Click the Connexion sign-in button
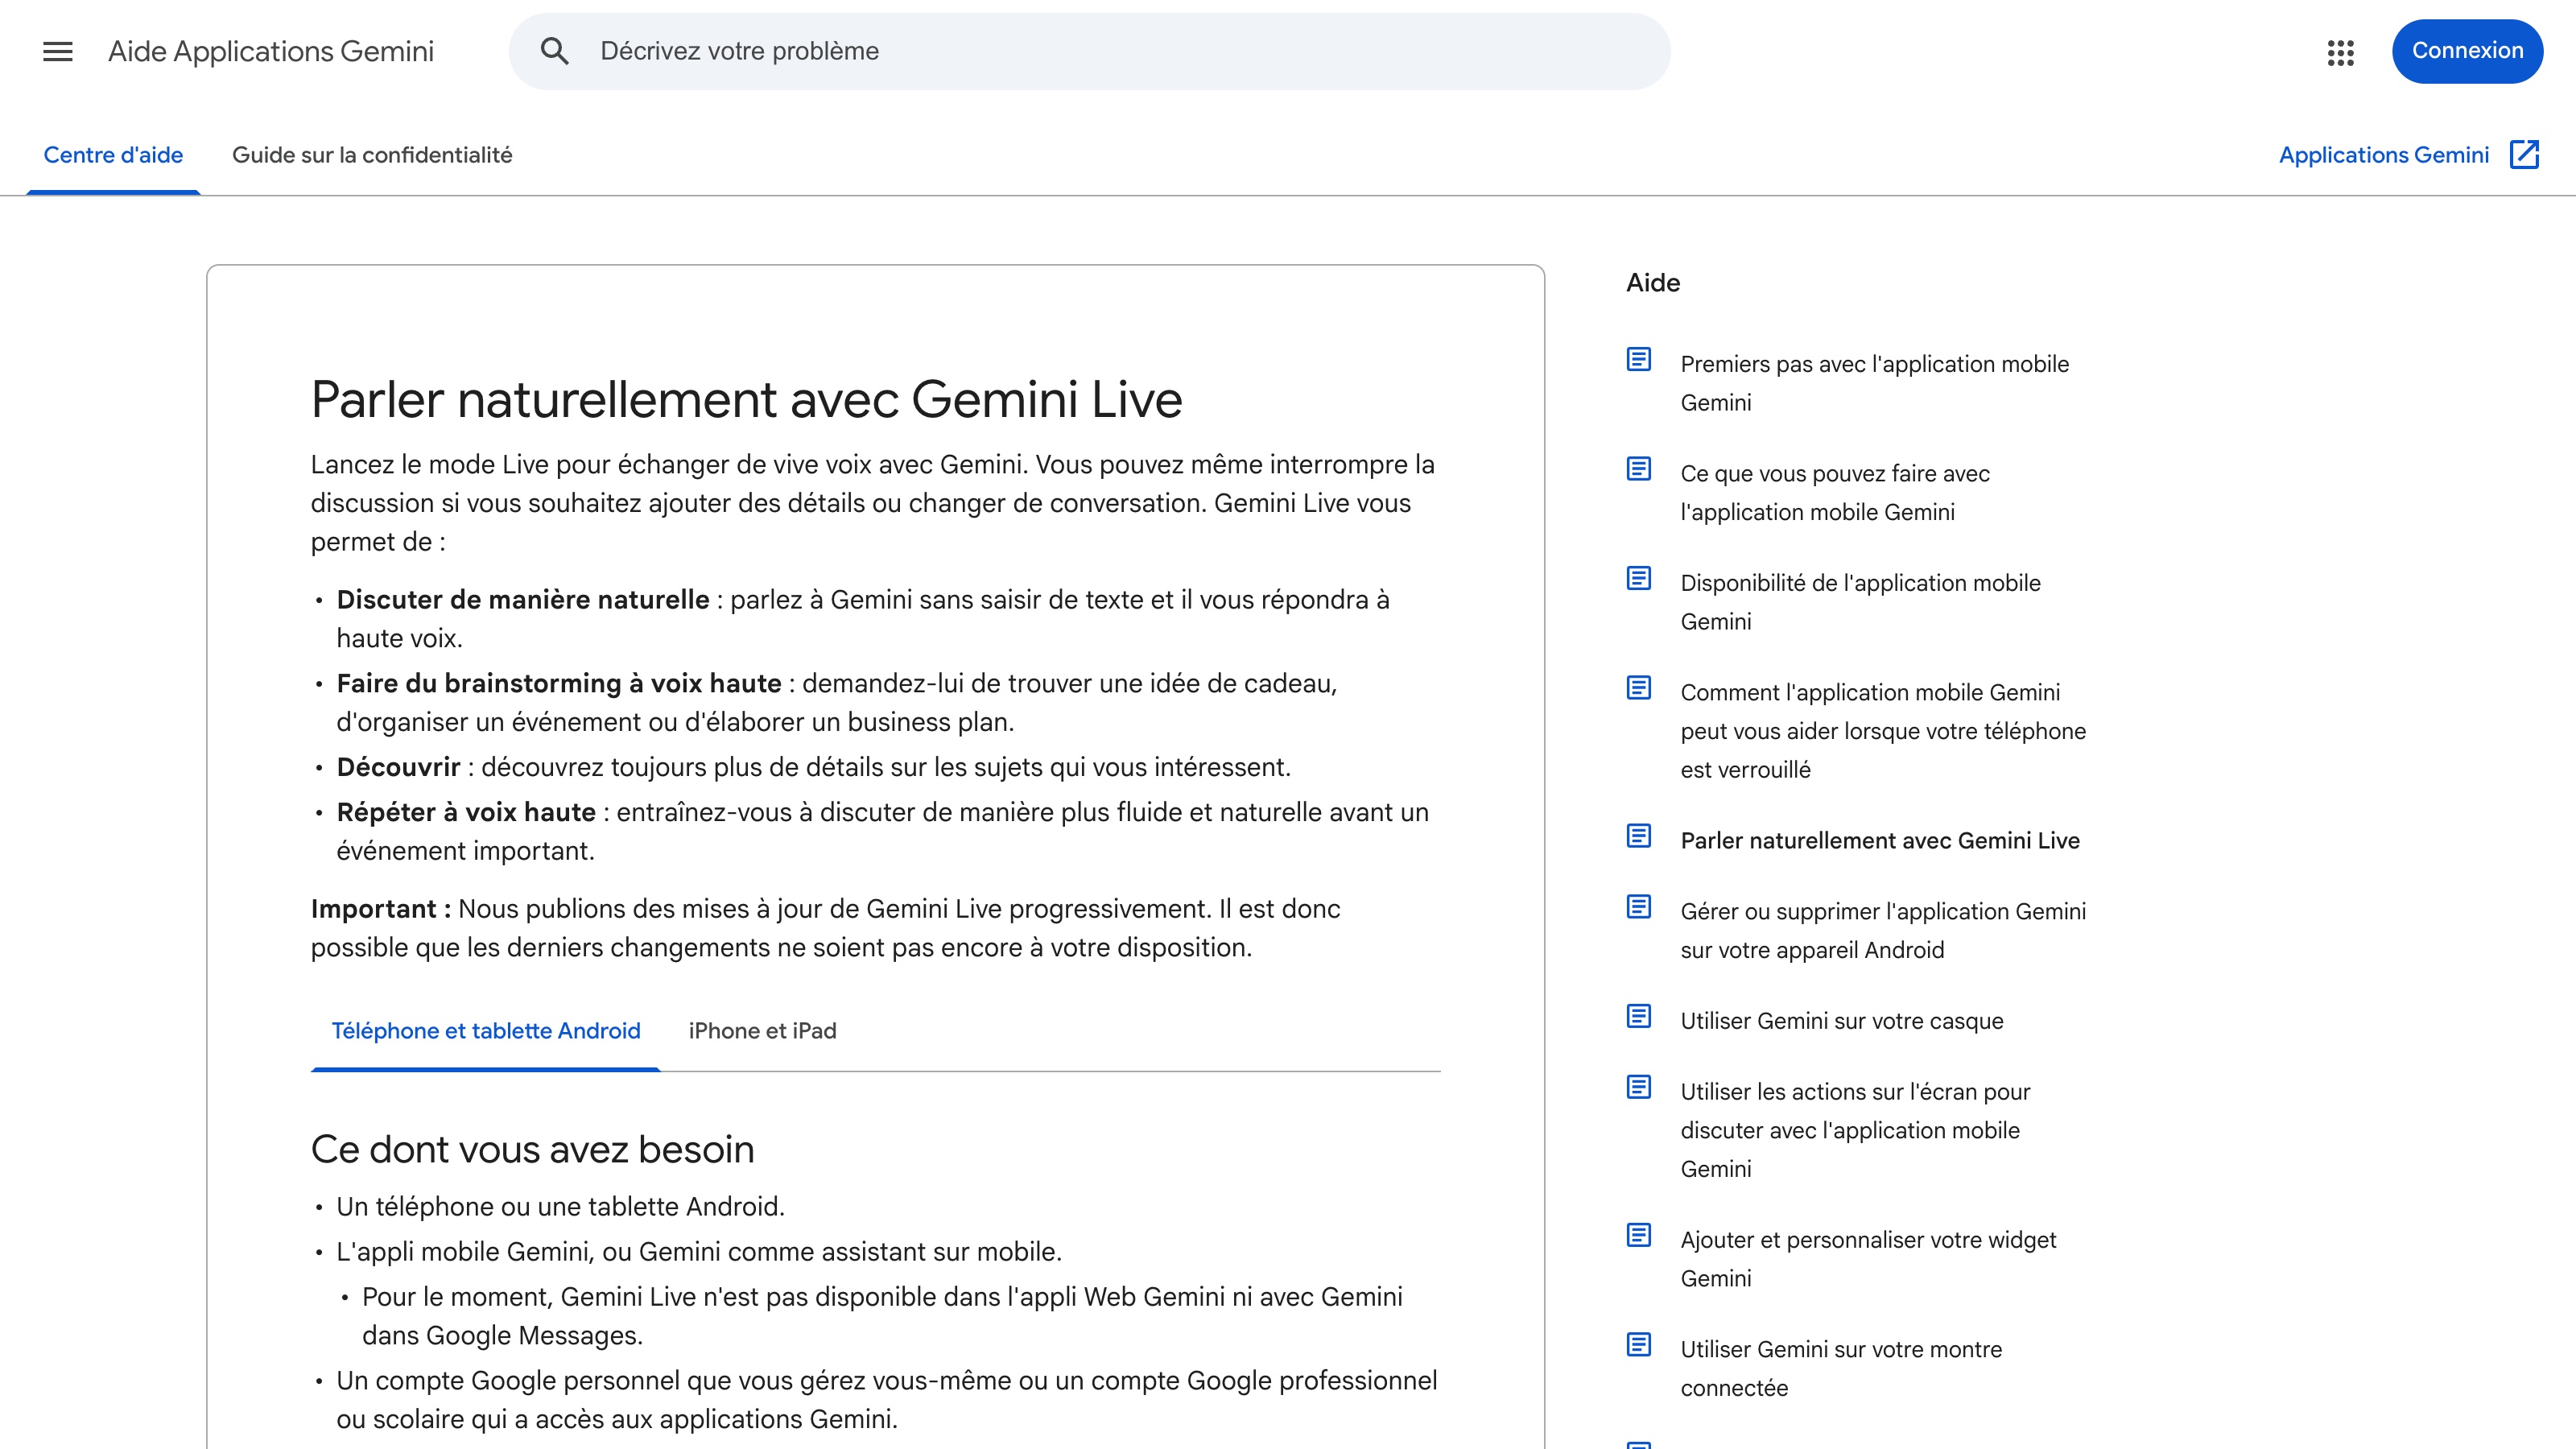 [2467, 51]
